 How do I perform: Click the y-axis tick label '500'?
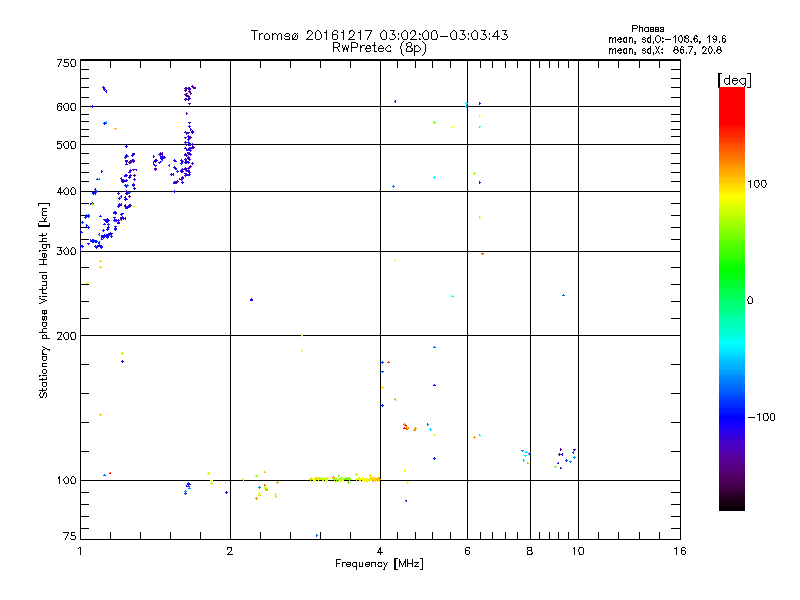click(x=66, y=145)
